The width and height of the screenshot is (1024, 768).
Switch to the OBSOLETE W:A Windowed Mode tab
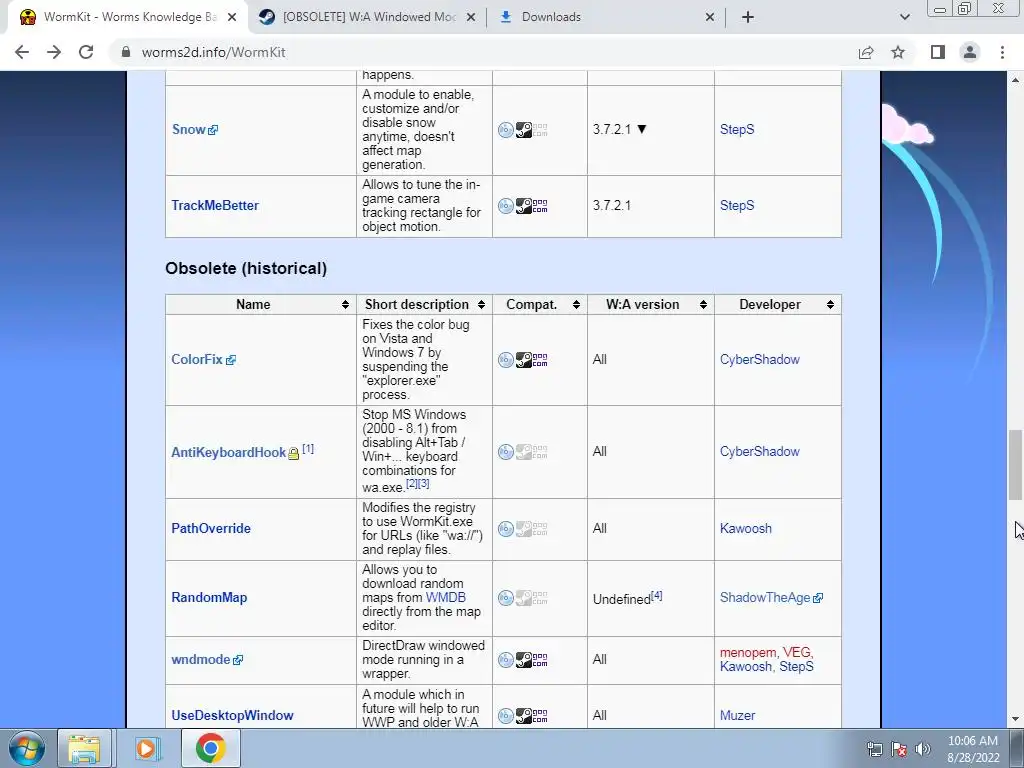pos(369,17)
